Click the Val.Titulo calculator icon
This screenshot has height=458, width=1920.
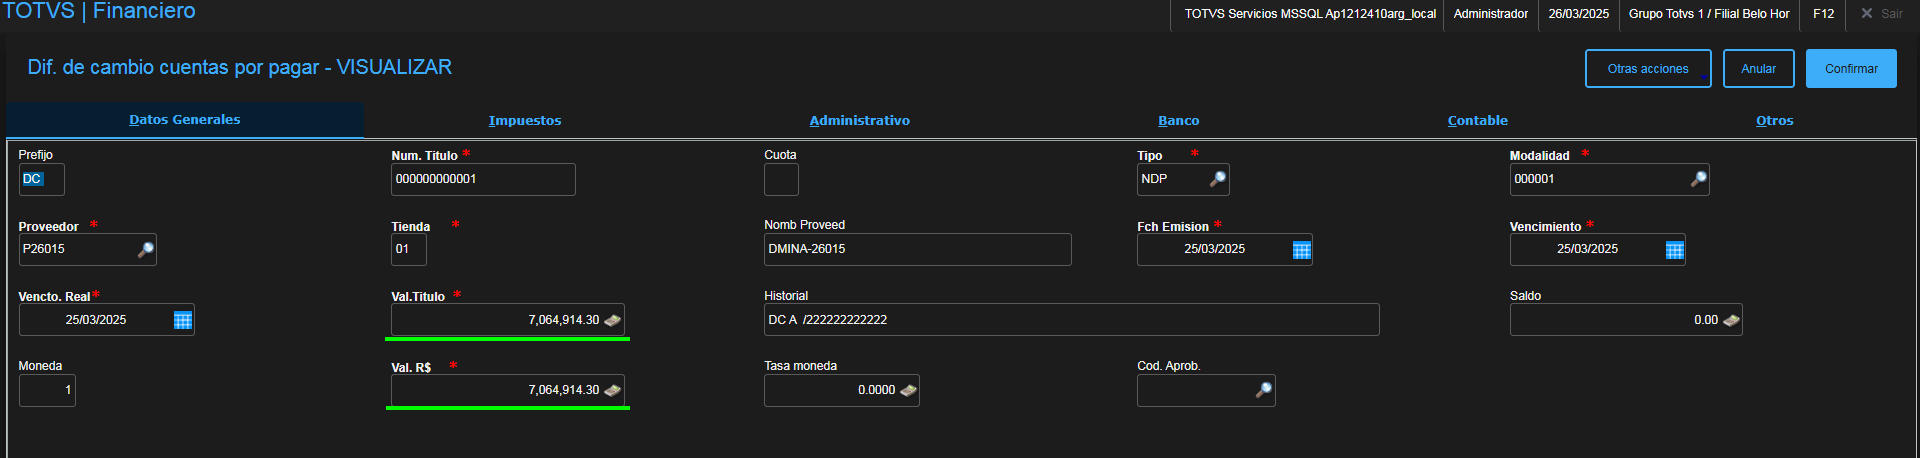click(613, 320)
